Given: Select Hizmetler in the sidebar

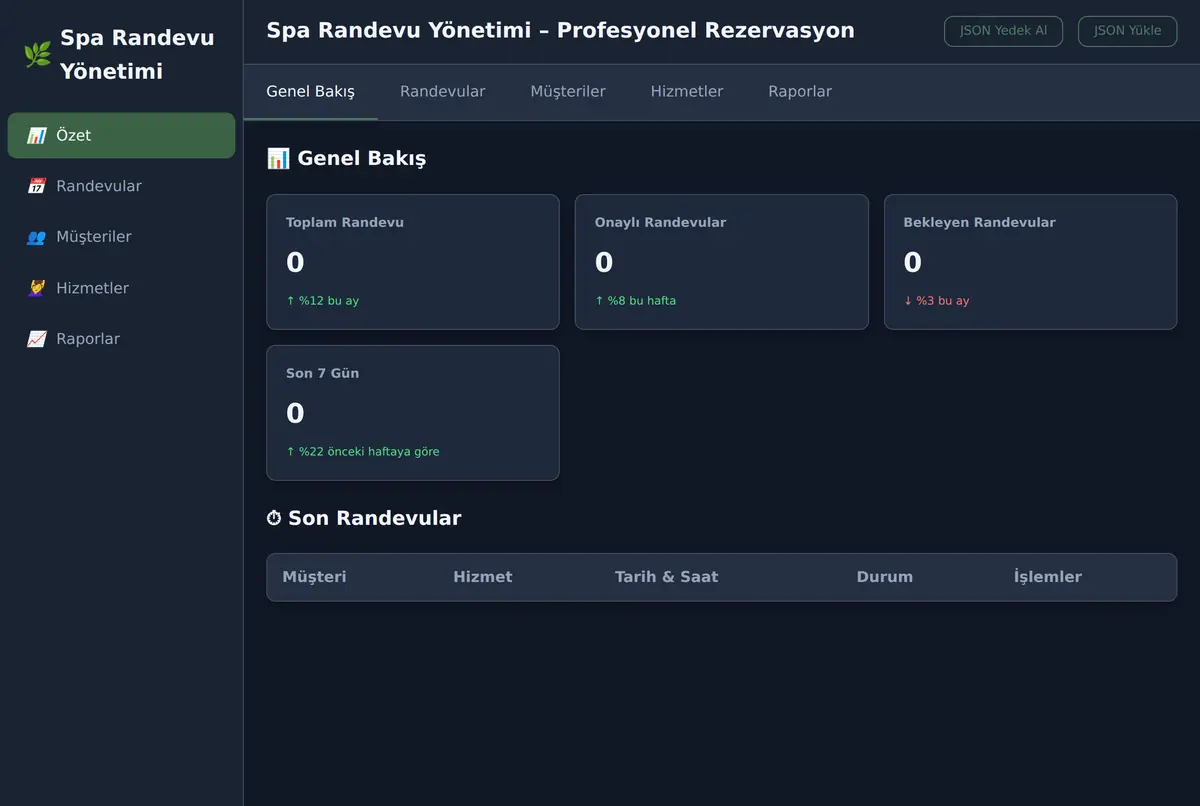Looking at the screenshot, I should 121,288.
